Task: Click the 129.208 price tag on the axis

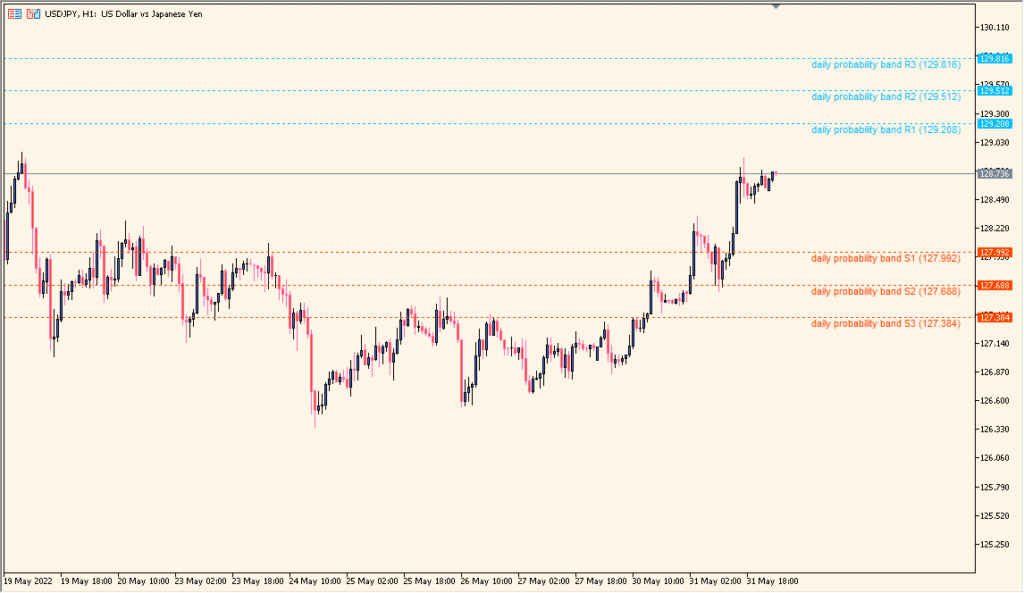Action: pyautogui.click(x=996, y=122)
